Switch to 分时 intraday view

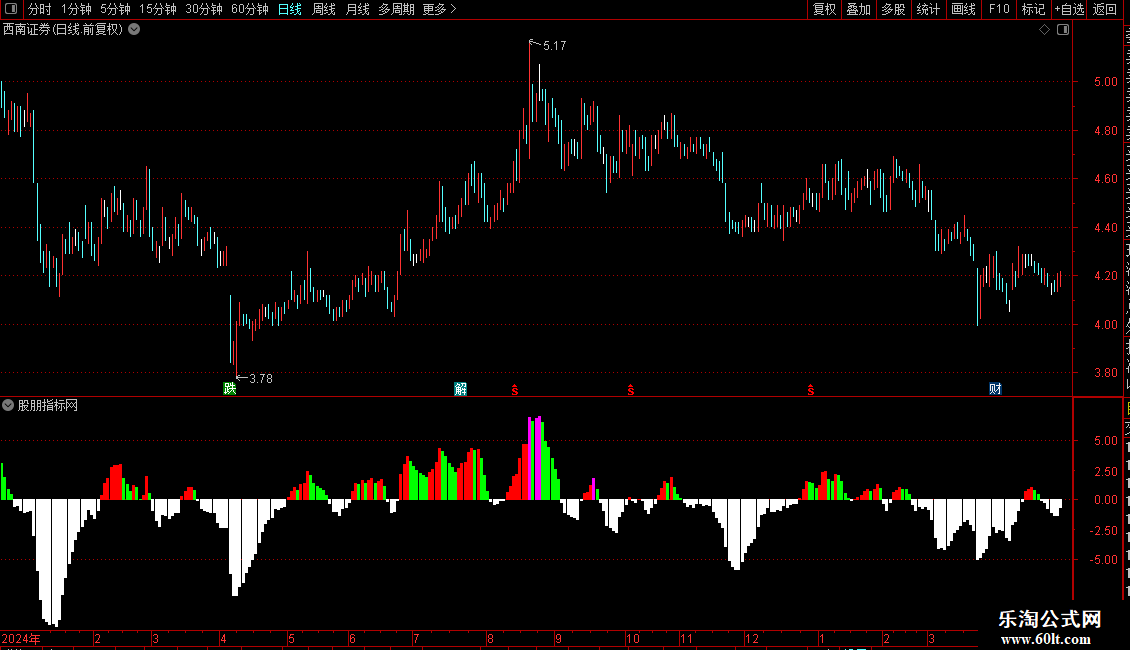click(40, 9)
